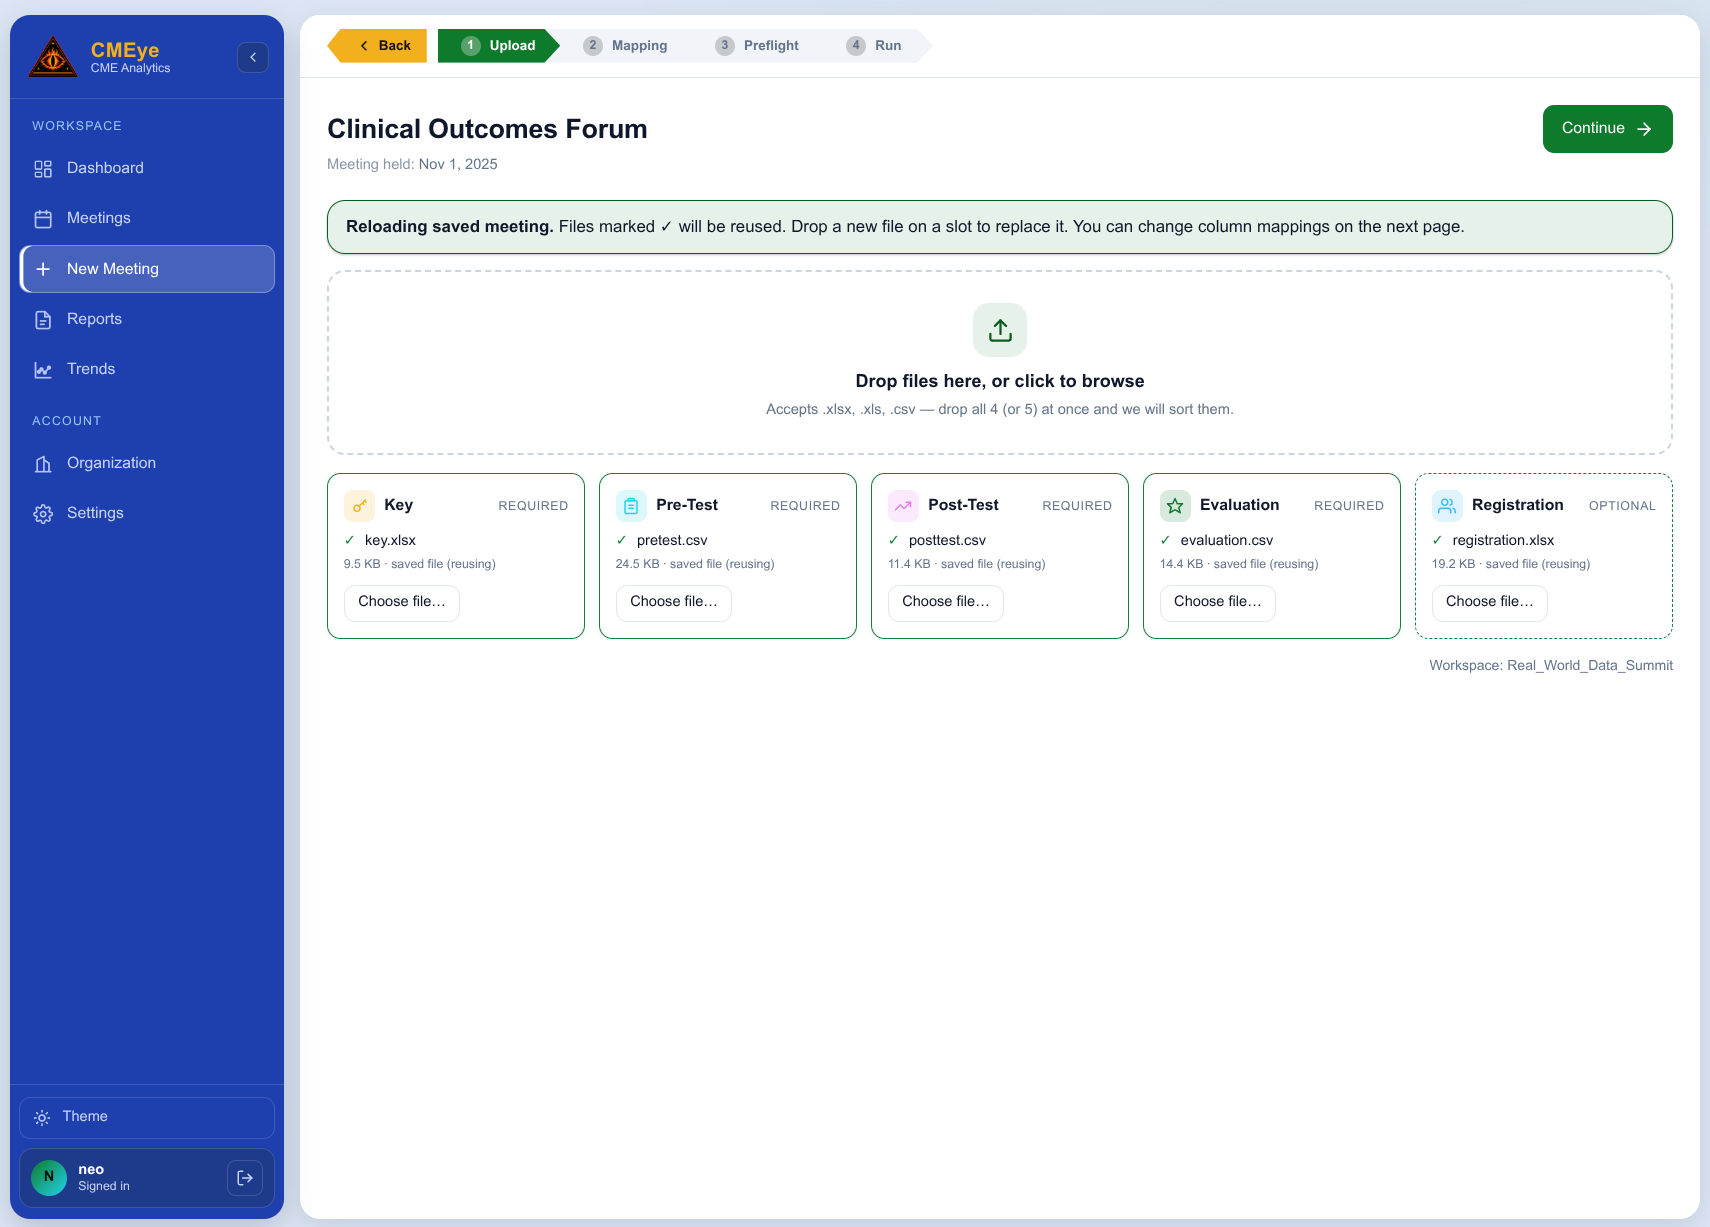The height and width of the screenshot is (1227, 1710).
Task: Open Organization account page
Action: (x=147, y=464)
